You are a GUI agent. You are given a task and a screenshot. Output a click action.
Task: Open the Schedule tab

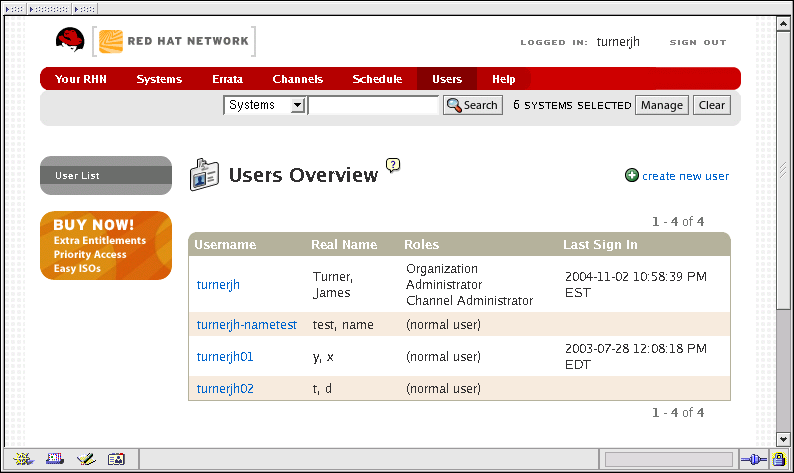[x=377, y=79]
